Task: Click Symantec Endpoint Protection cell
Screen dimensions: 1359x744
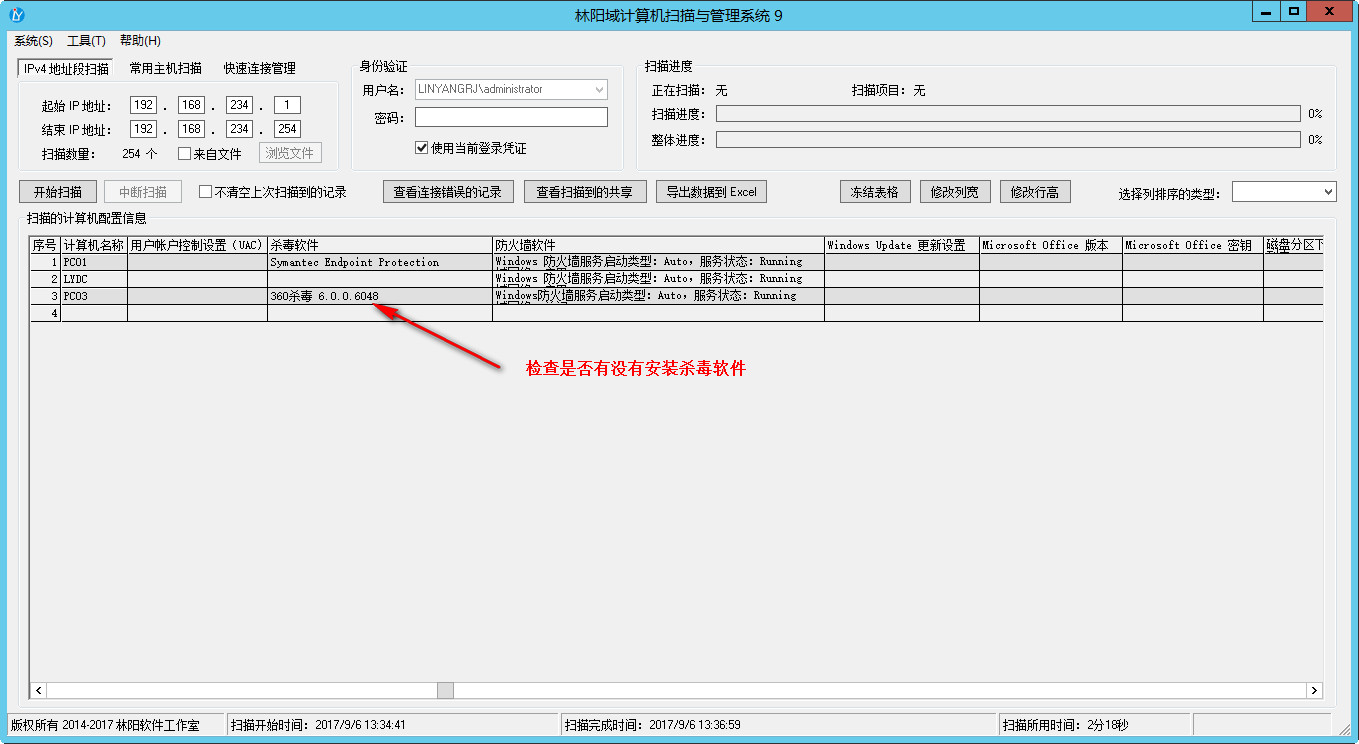Action: (x=380, y=262)
